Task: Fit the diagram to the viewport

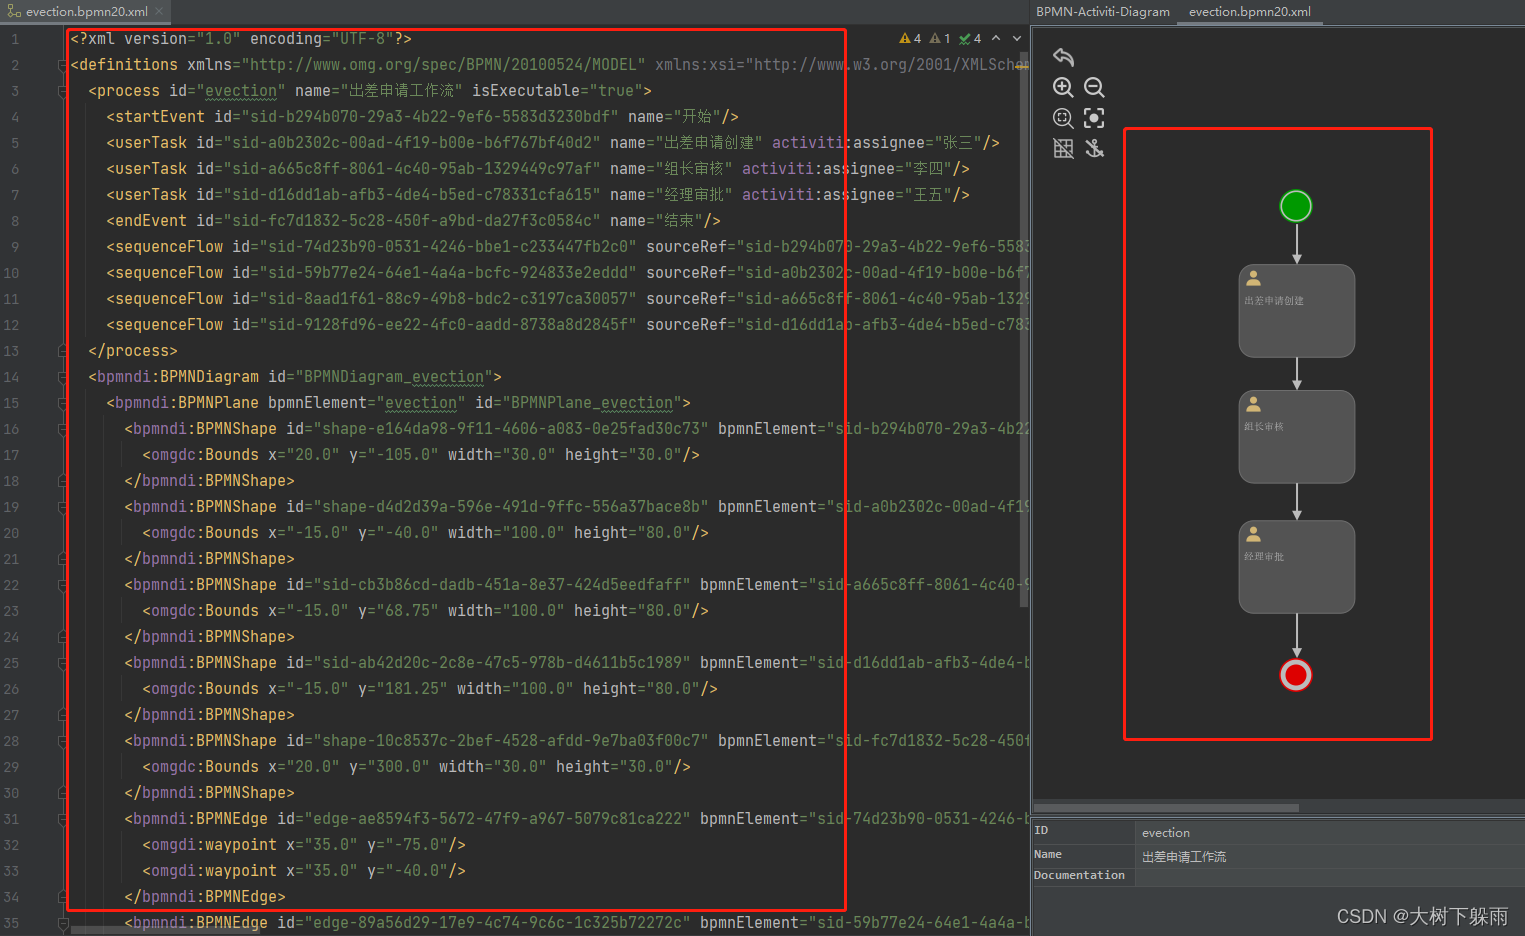Action: click(x=1094, y=119)
